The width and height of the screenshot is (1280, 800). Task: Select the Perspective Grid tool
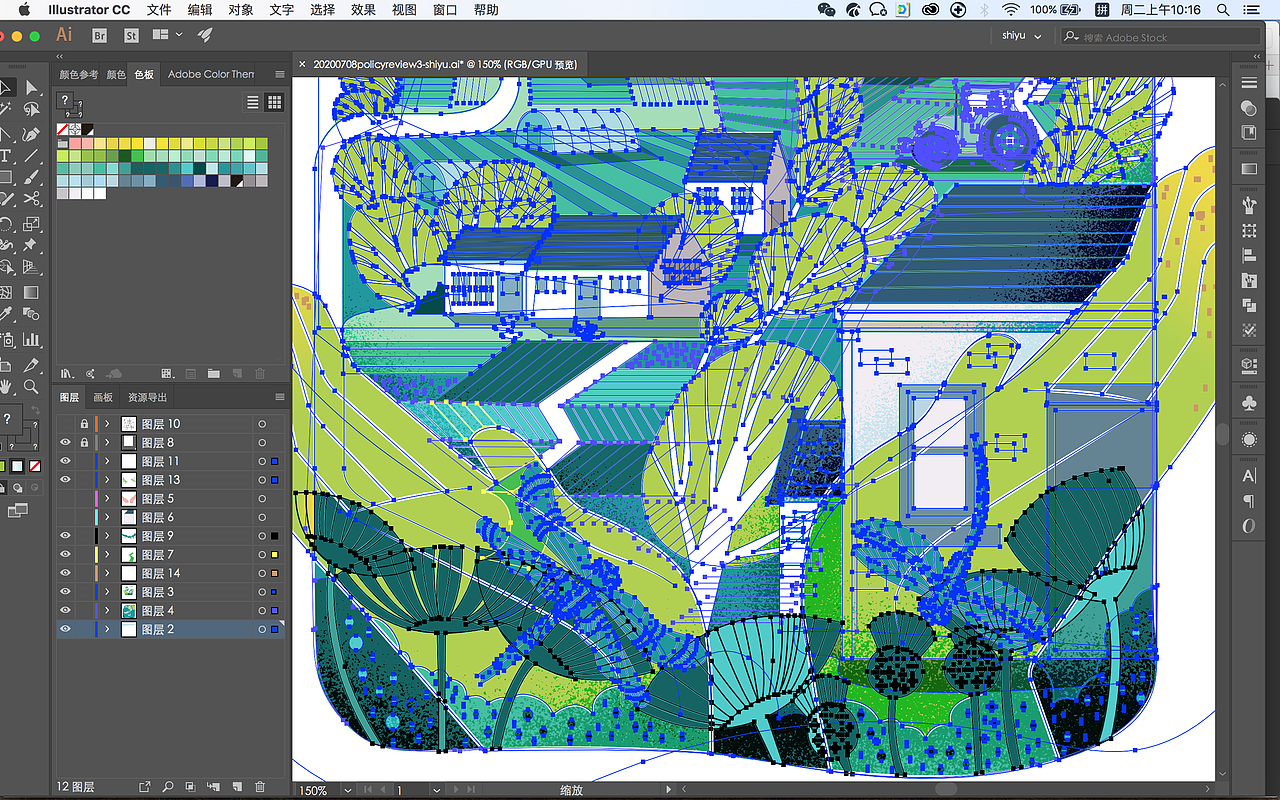click(x=31, y=267)
